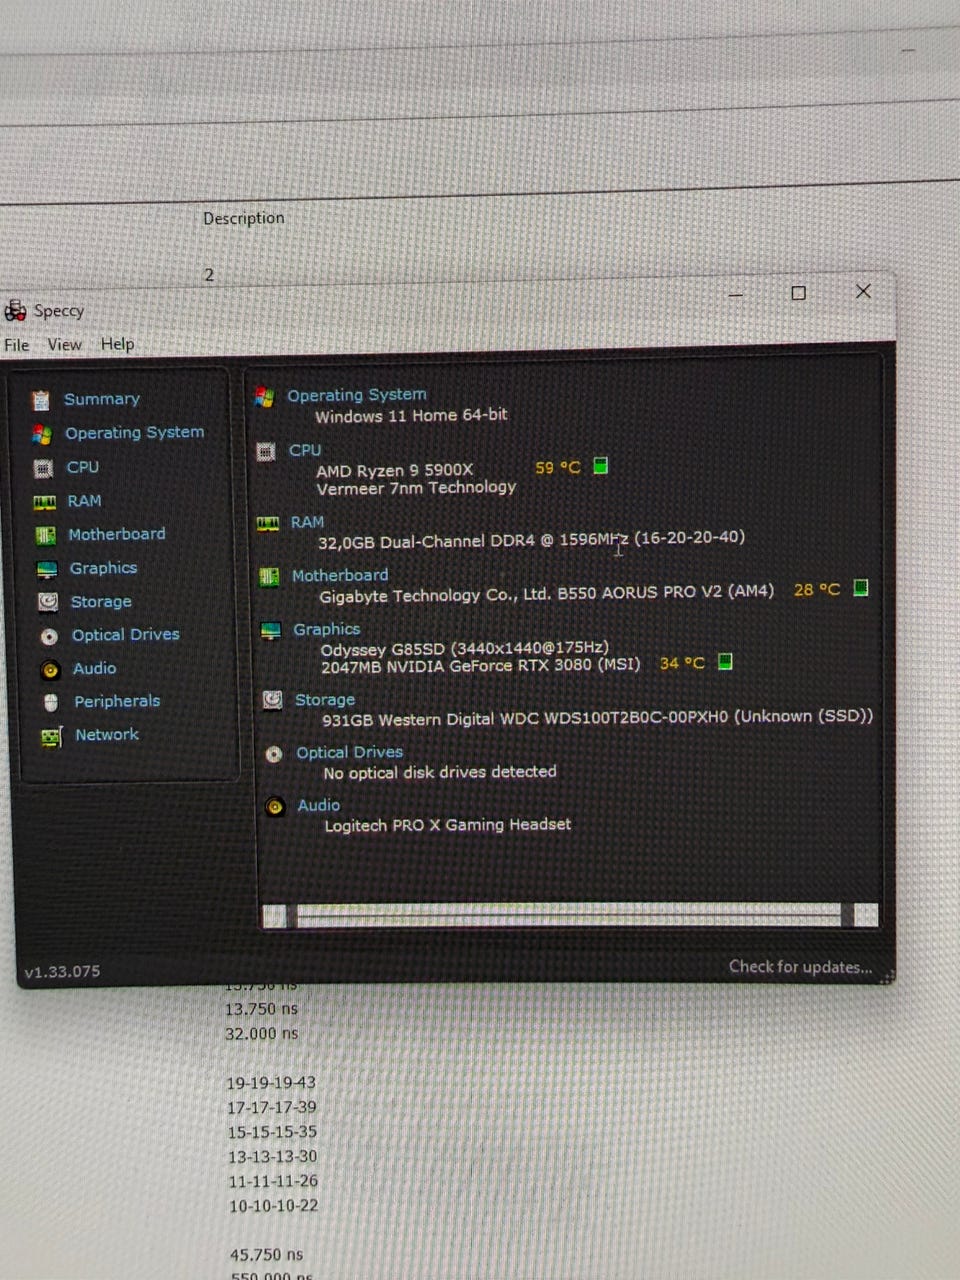Select Operating System in the sidebar

pos(135,433)
